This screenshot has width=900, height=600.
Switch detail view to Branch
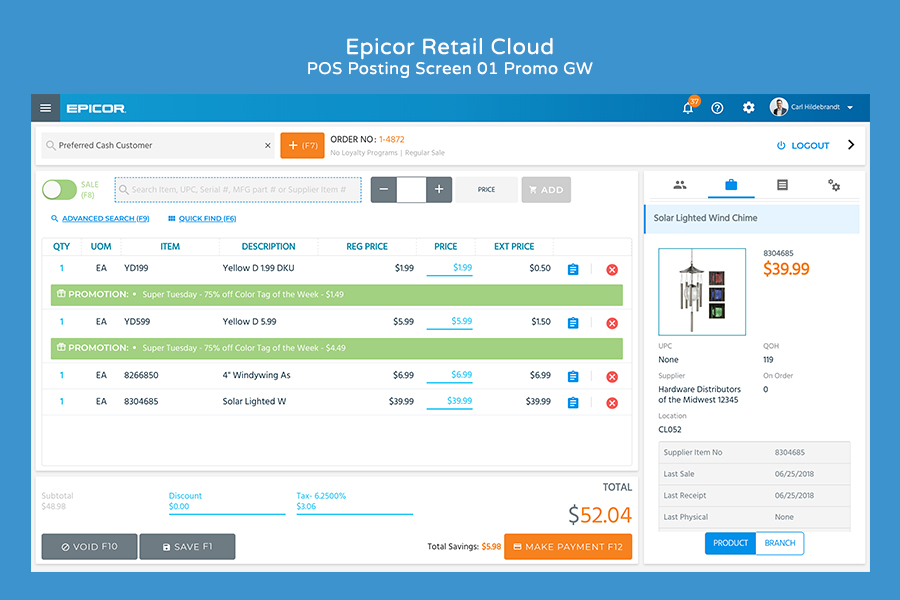pyautogui.click(x=780, y=543)
